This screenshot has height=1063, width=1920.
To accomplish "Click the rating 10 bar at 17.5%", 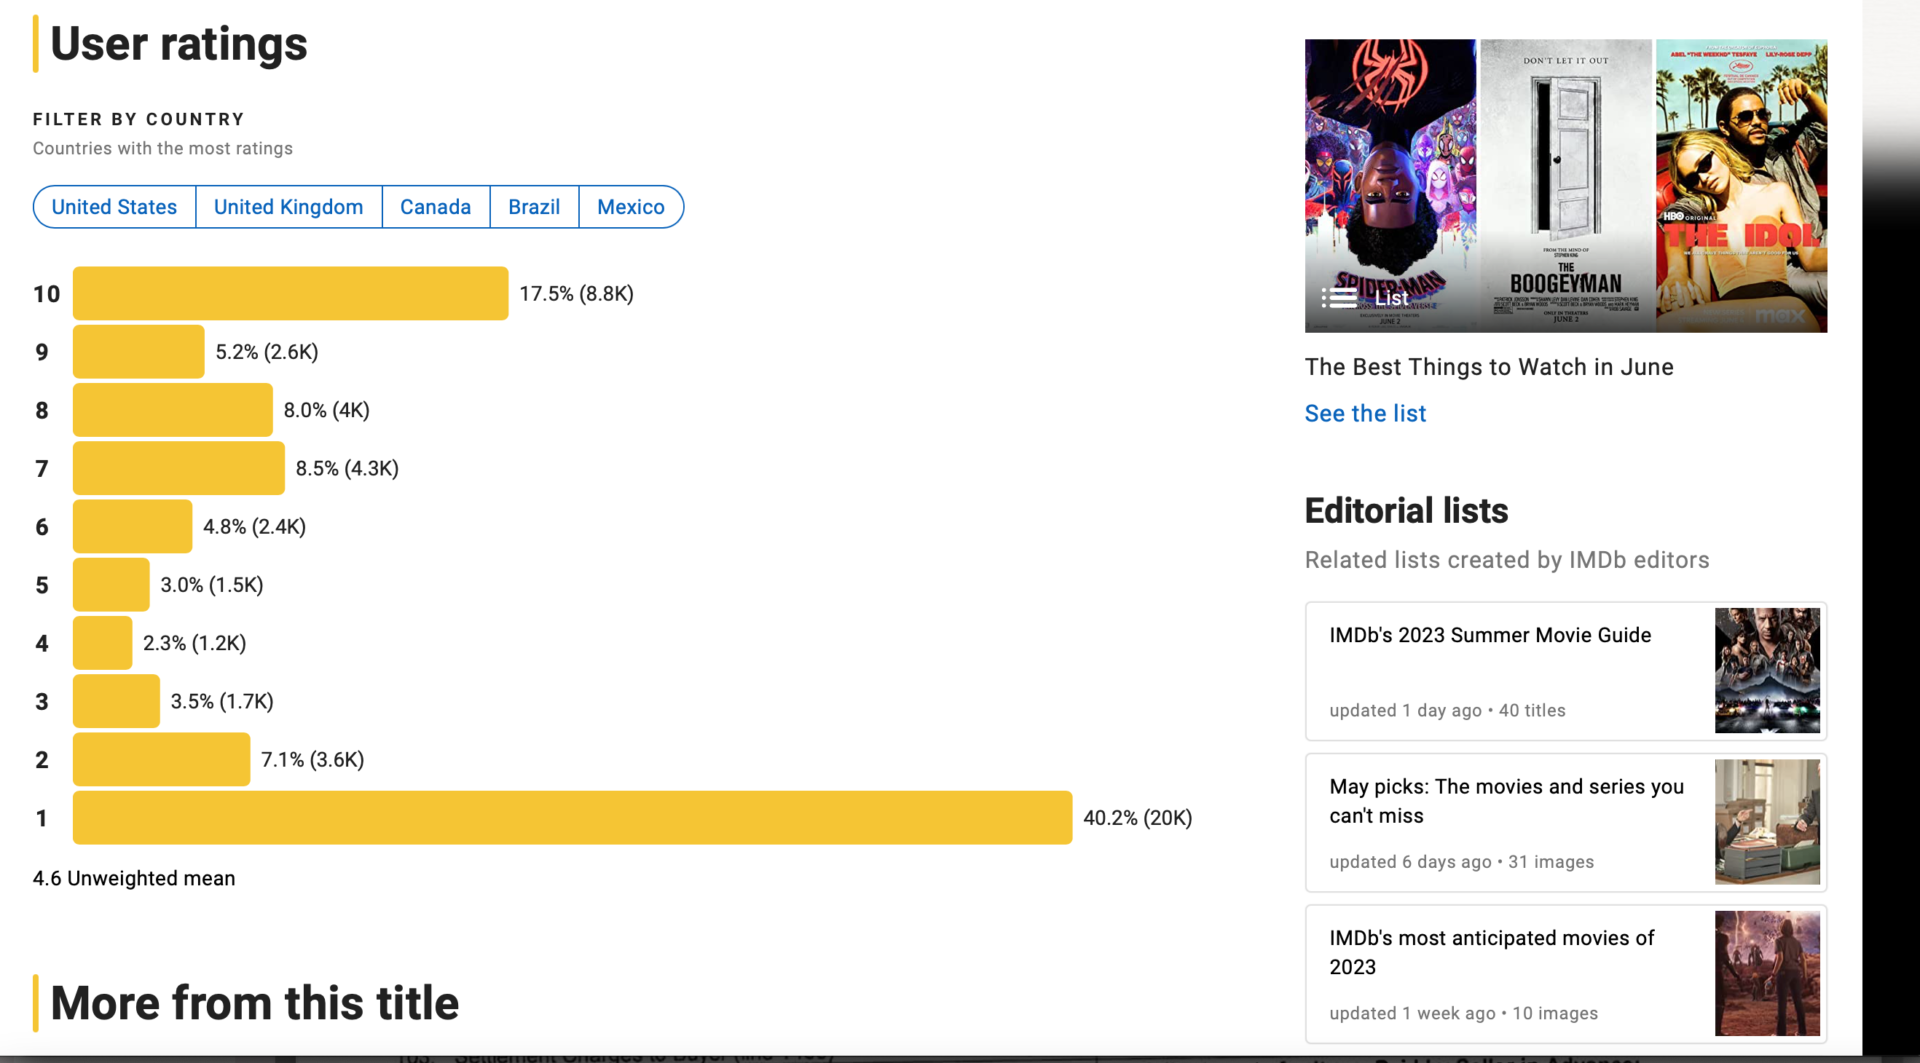I will [x=290, y=293].
